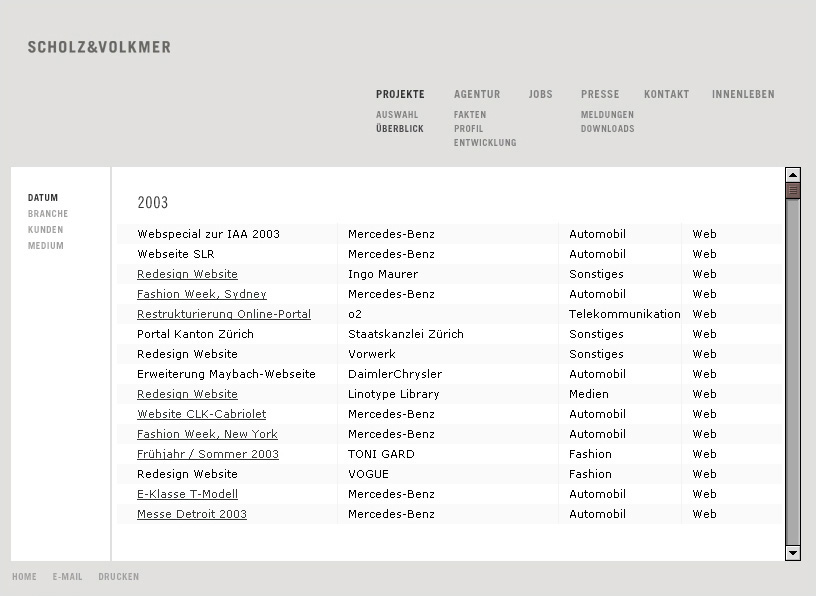Open Entwicklung under Agentur
The width and height of the screenshot is (816, 596).
485,143
